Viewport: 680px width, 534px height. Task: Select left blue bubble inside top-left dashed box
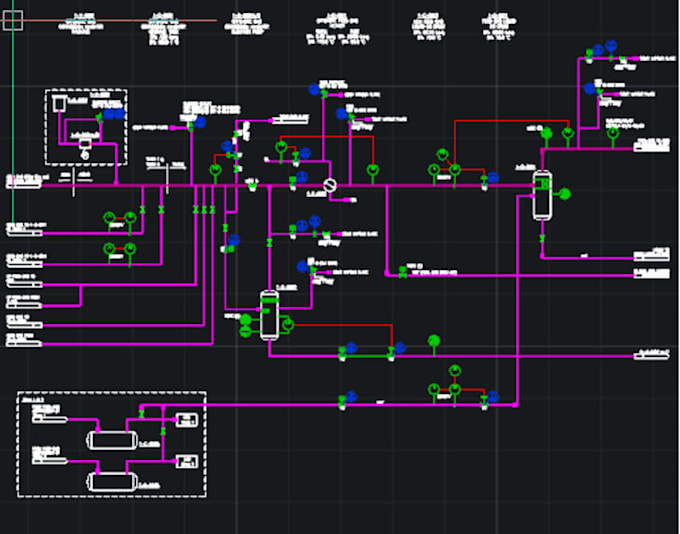pos(108,114)
